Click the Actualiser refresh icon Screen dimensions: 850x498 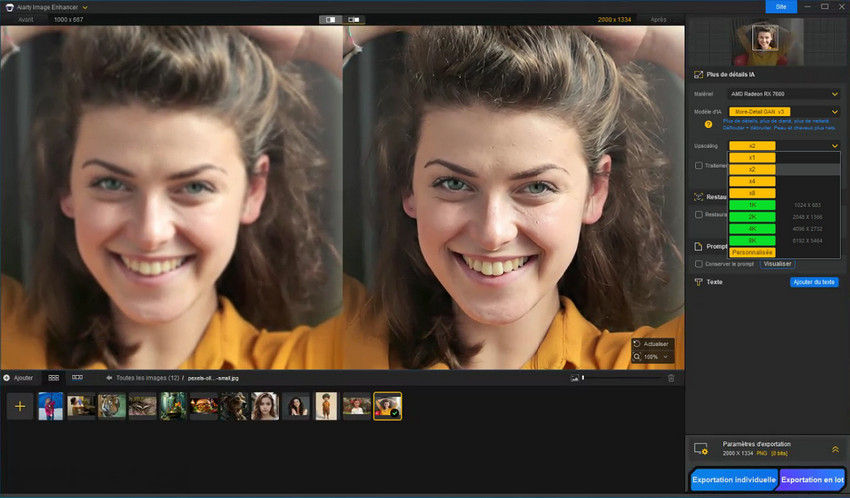point(638,343)
